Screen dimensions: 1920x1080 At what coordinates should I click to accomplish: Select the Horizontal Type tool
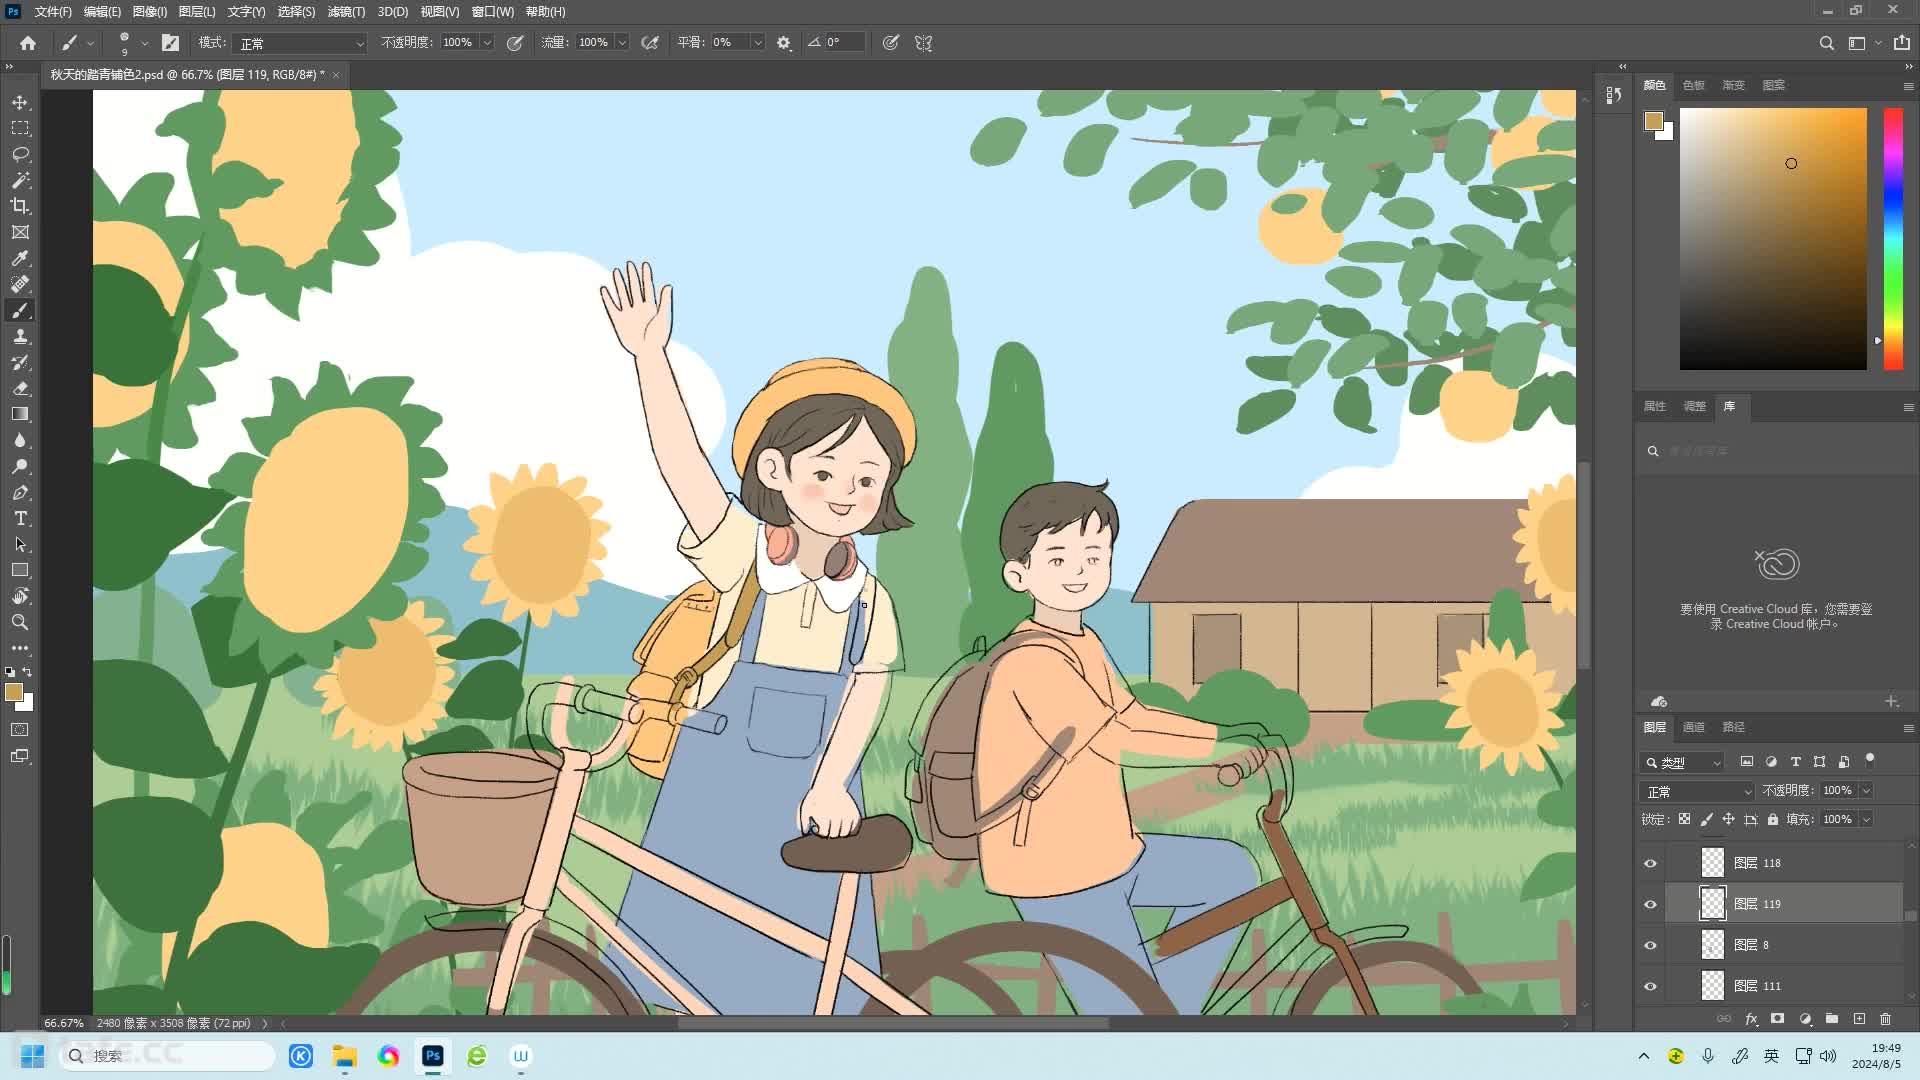click(x=20, y=518)
